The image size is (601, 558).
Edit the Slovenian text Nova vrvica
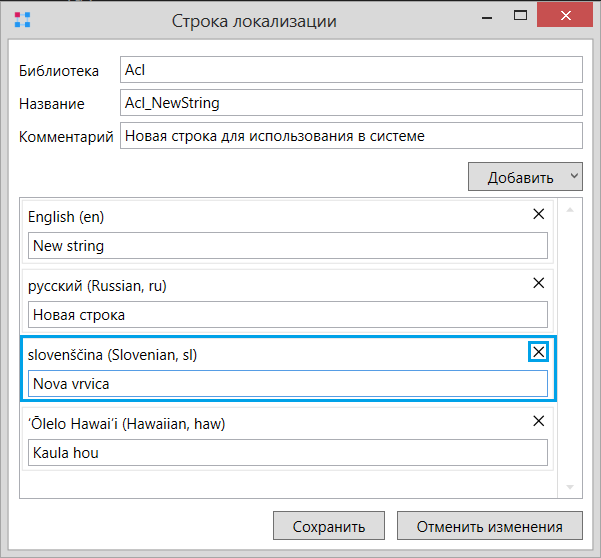click(x=288, y=383)
